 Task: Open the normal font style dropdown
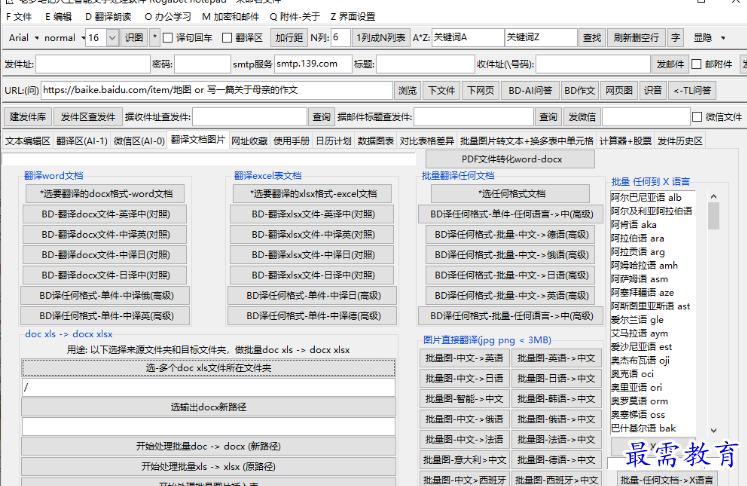[64, 38]
